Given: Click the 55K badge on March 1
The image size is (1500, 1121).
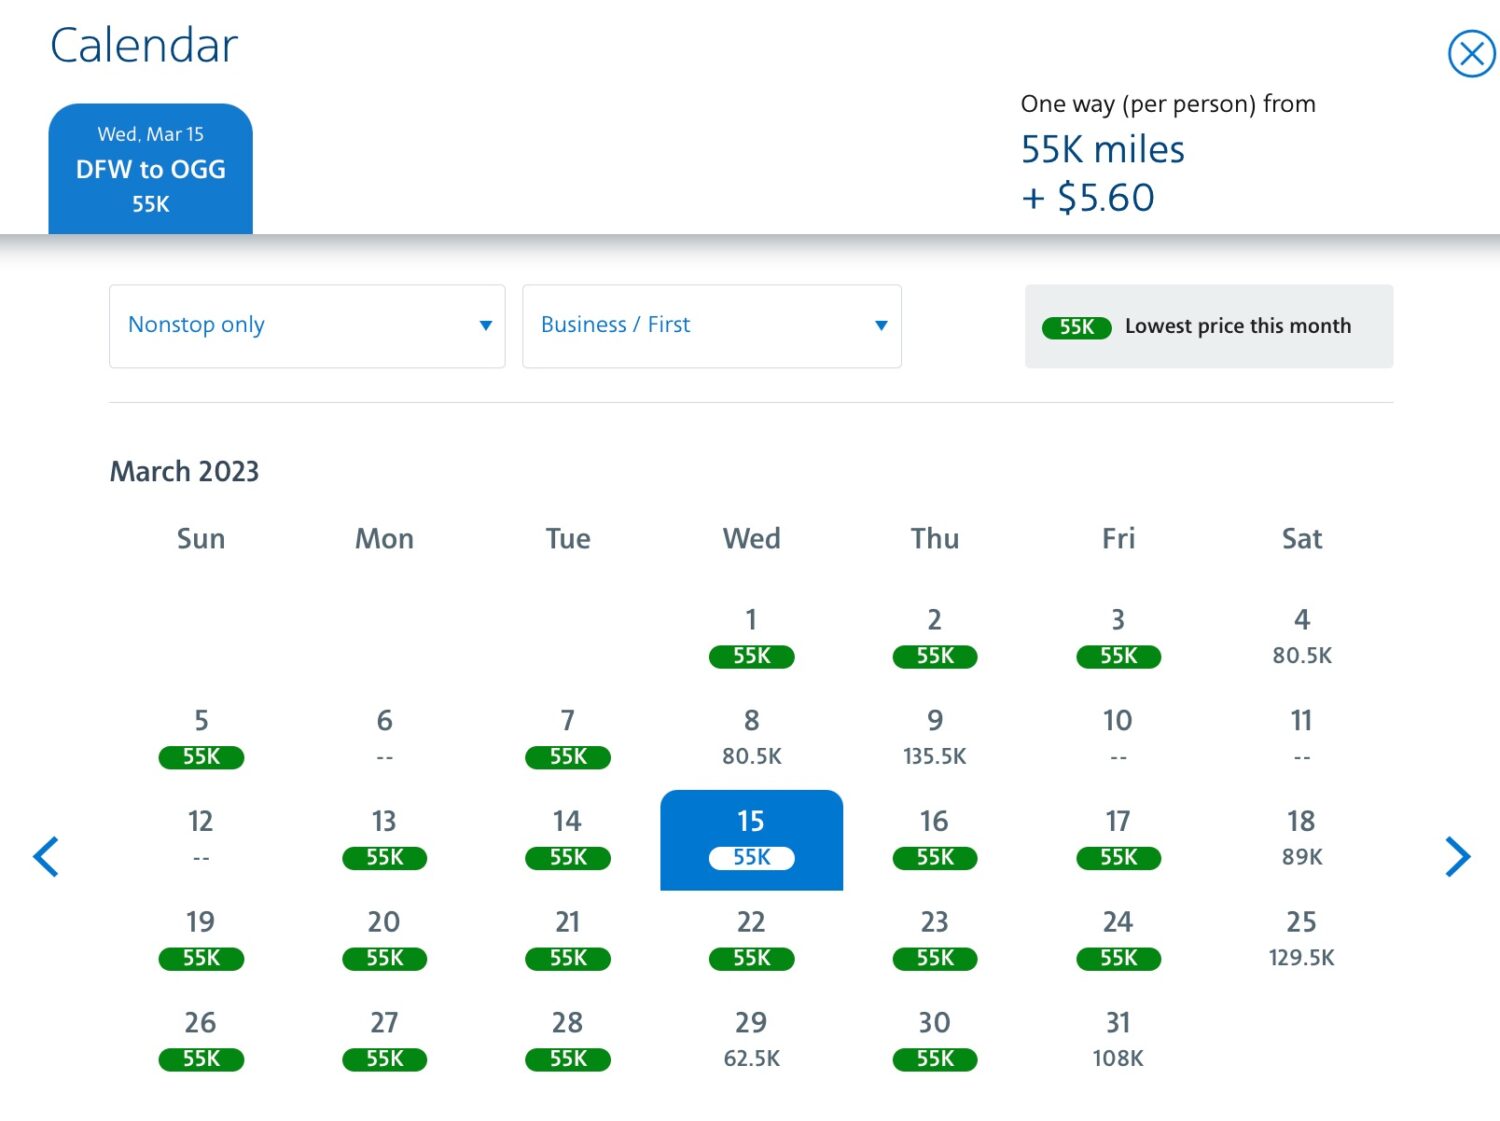Looking at the screenshot, I should click(751, 656).
